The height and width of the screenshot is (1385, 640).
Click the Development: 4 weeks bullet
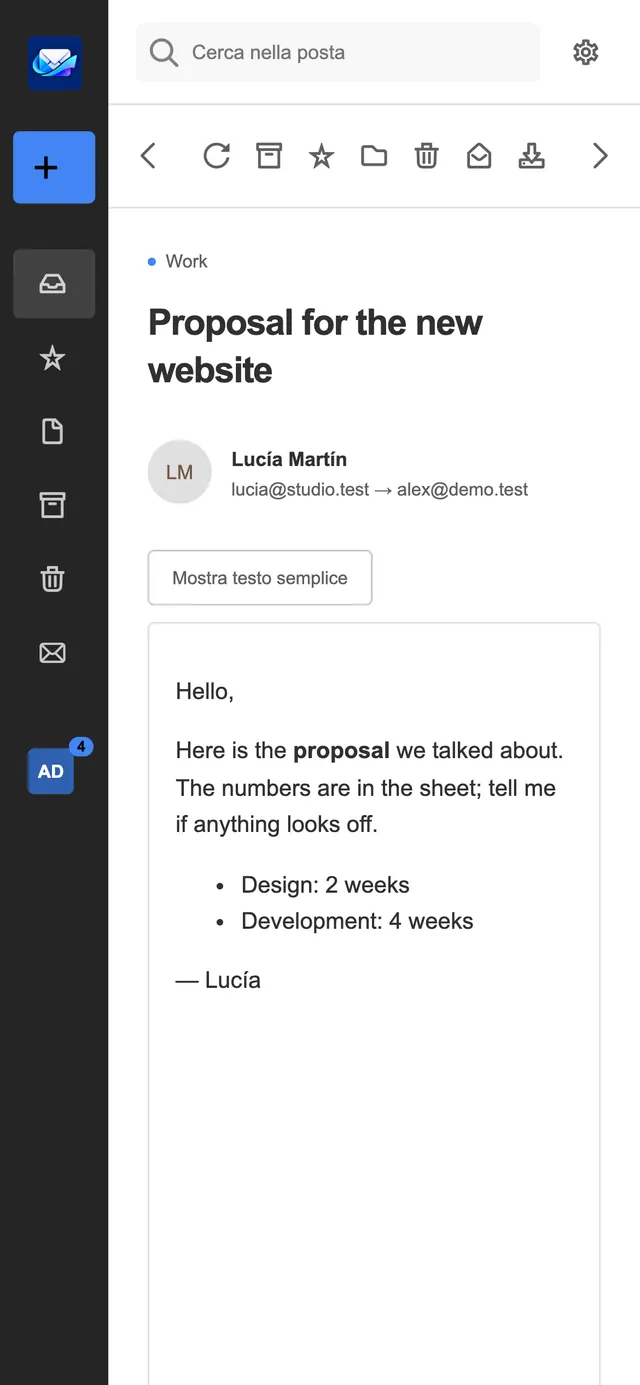click(x=357, y=921)
